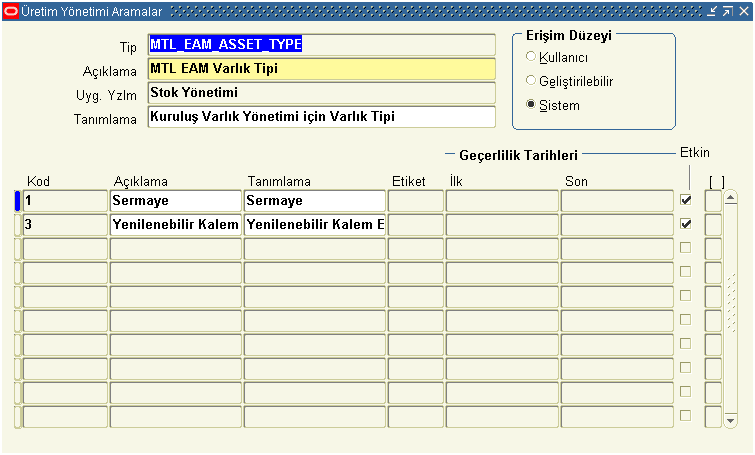Image resolution: width=755 pixels, height=455 pixels.
Task: Select Kod cell containing value 1
Action: [65, 201]
